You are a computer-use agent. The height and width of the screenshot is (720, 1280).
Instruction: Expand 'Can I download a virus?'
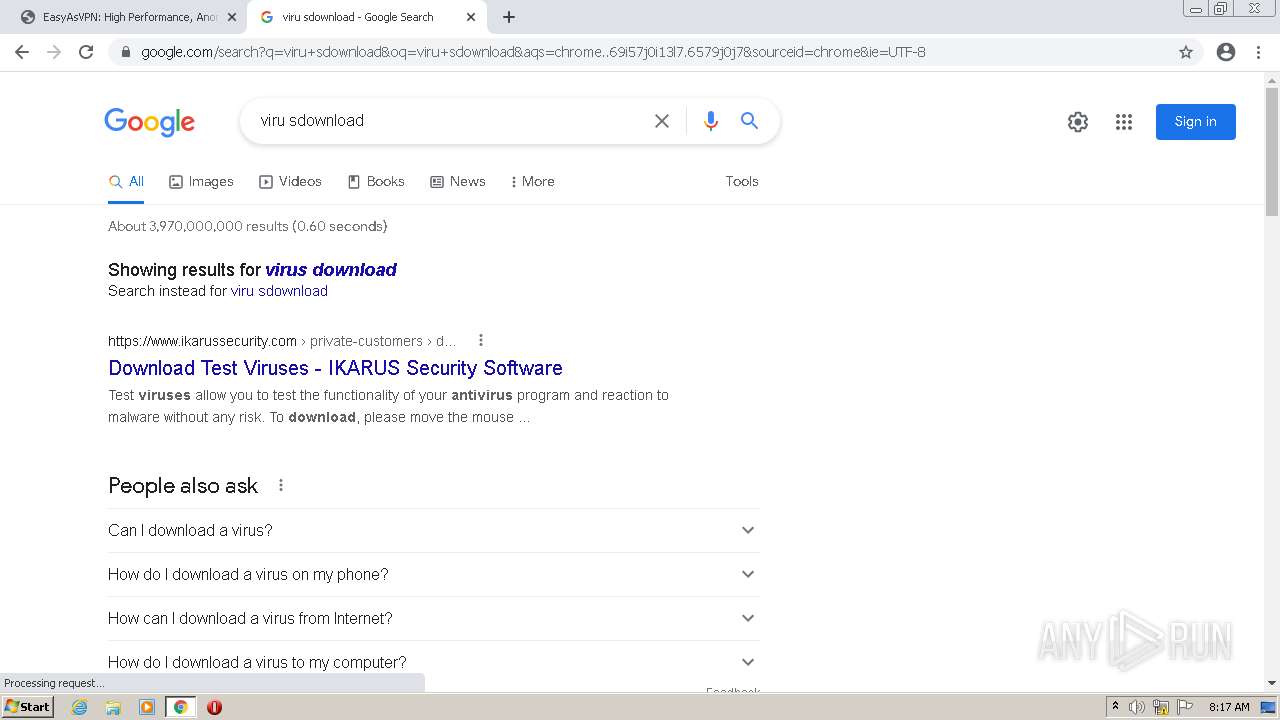[x=433, y=530]
